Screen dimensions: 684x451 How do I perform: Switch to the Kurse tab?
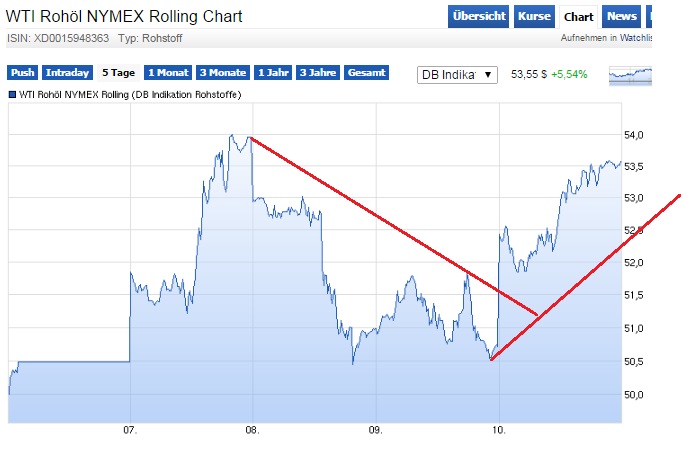[534, 17]
